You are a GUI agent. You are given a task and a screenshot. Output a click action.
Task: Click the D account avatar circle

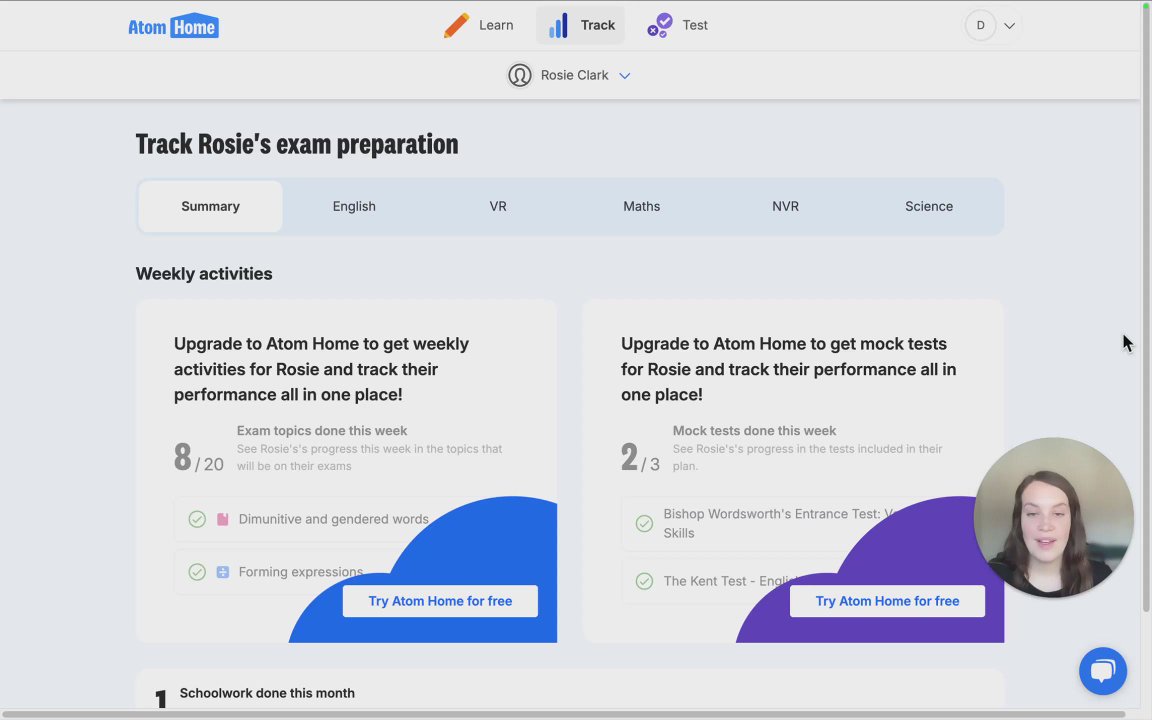(980, 25)
